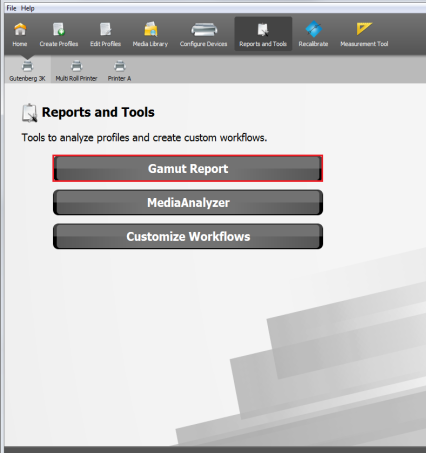The image size is (426, 453).
Task: Open the File menu
Action: pyautogui.click(x=11, y=8)
